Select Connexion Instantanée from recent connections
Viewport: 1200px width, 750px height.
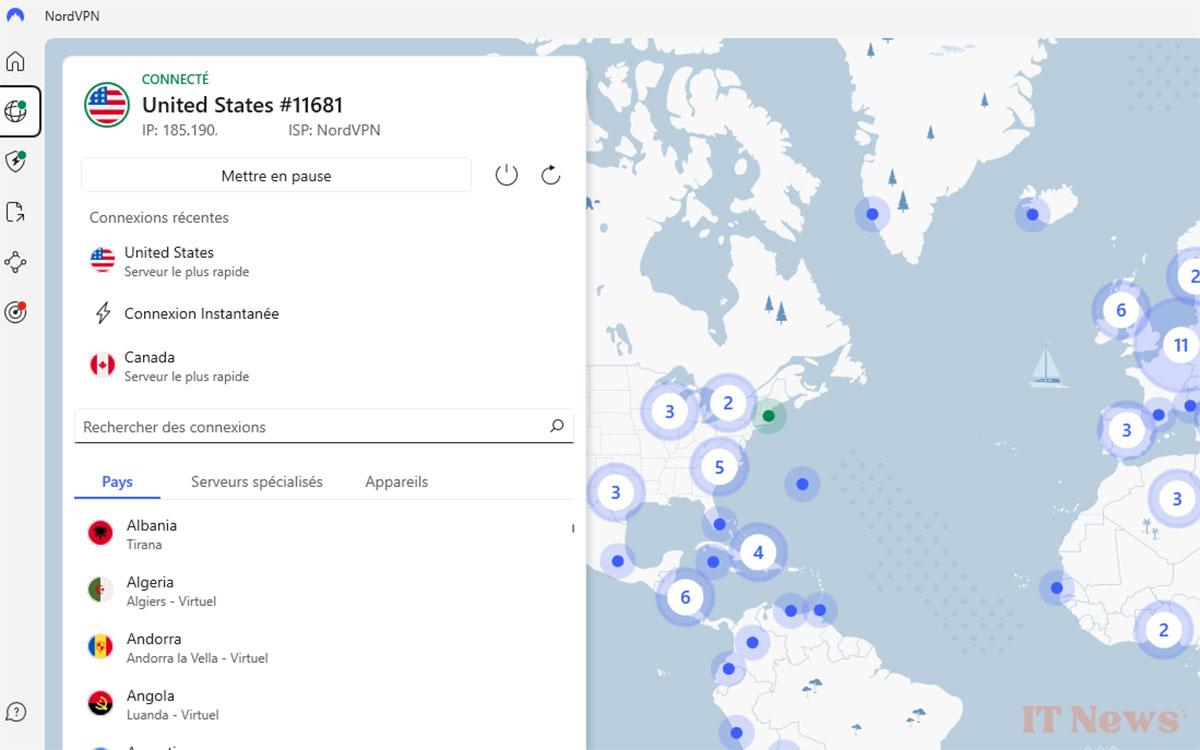coord(325,313)
